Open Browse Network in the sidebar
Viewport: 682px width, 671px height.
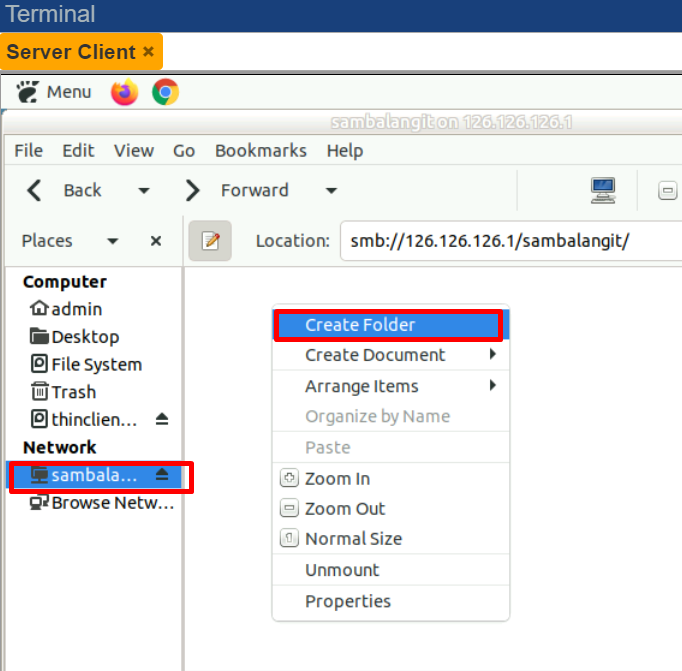(x=102, y=503)
